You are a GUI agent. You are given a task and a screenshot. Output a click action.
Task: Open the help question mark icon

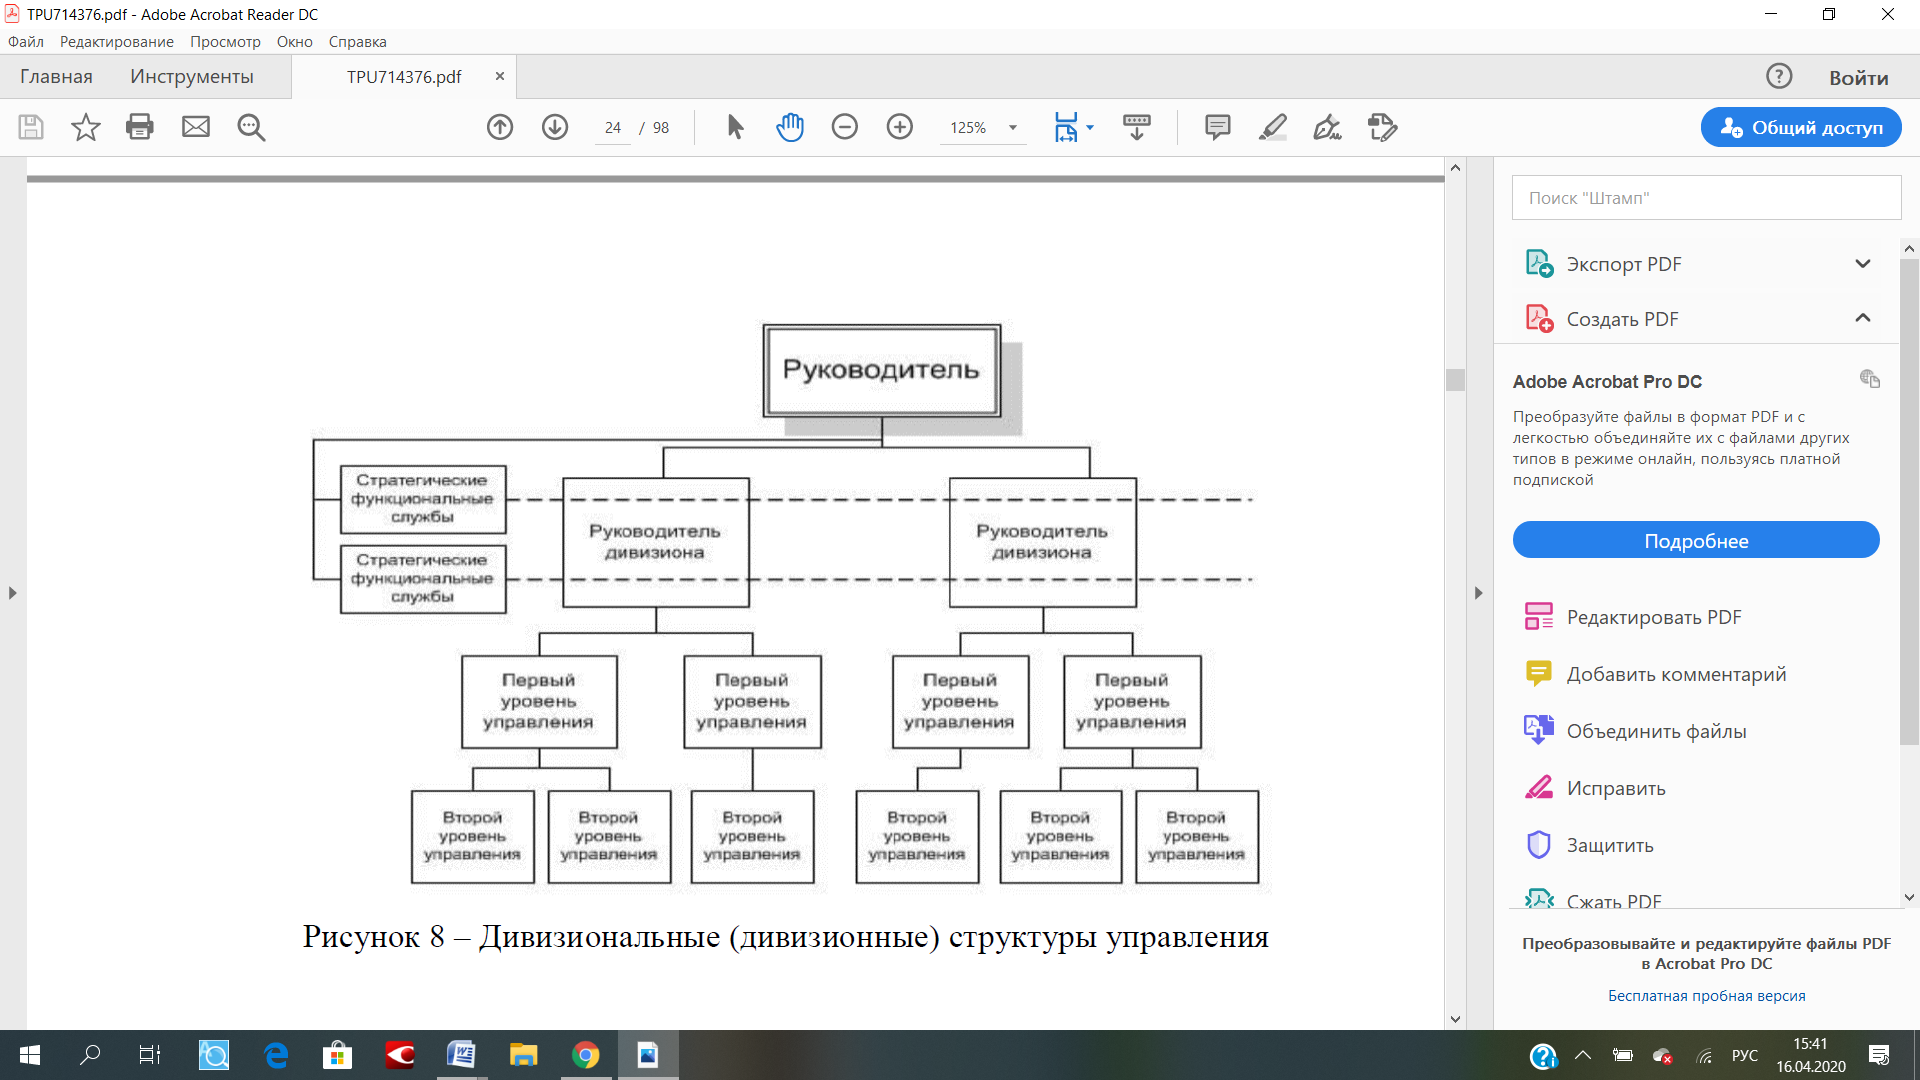click(1779, 76)
